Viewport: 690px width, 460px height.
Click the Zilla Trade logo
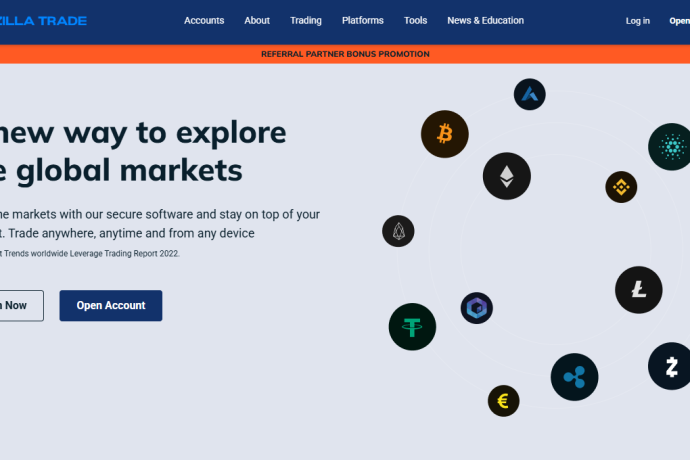(43, 21)
